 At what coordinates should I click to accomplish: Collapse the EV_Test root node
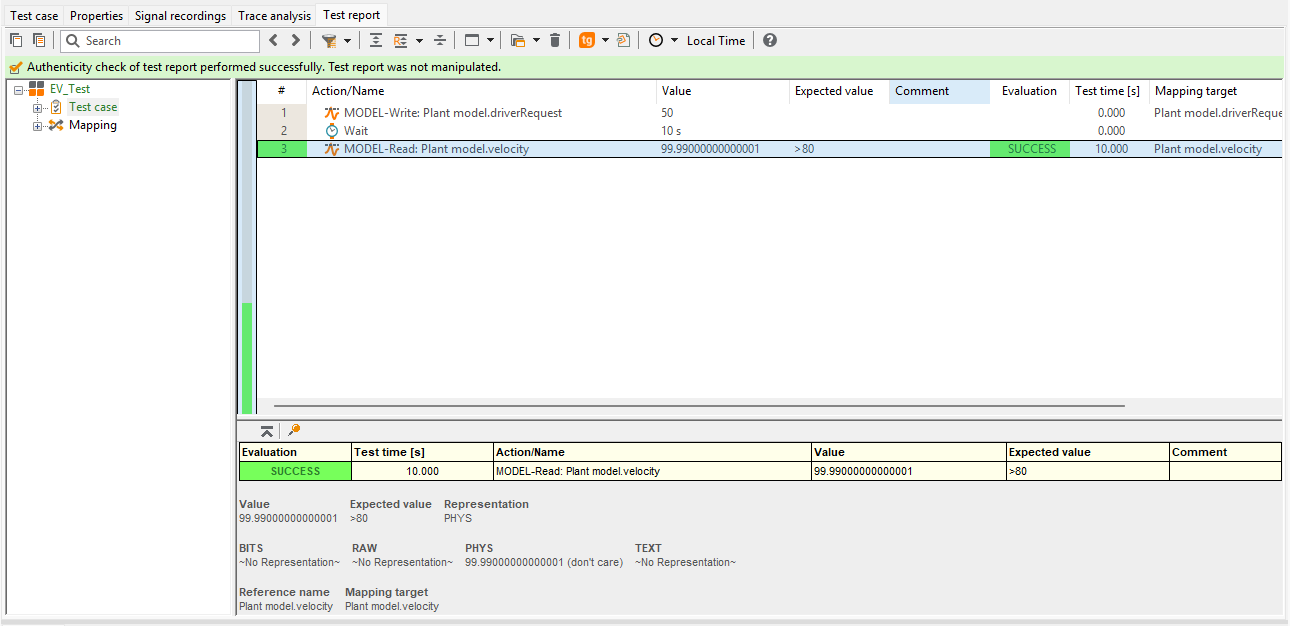19,89
